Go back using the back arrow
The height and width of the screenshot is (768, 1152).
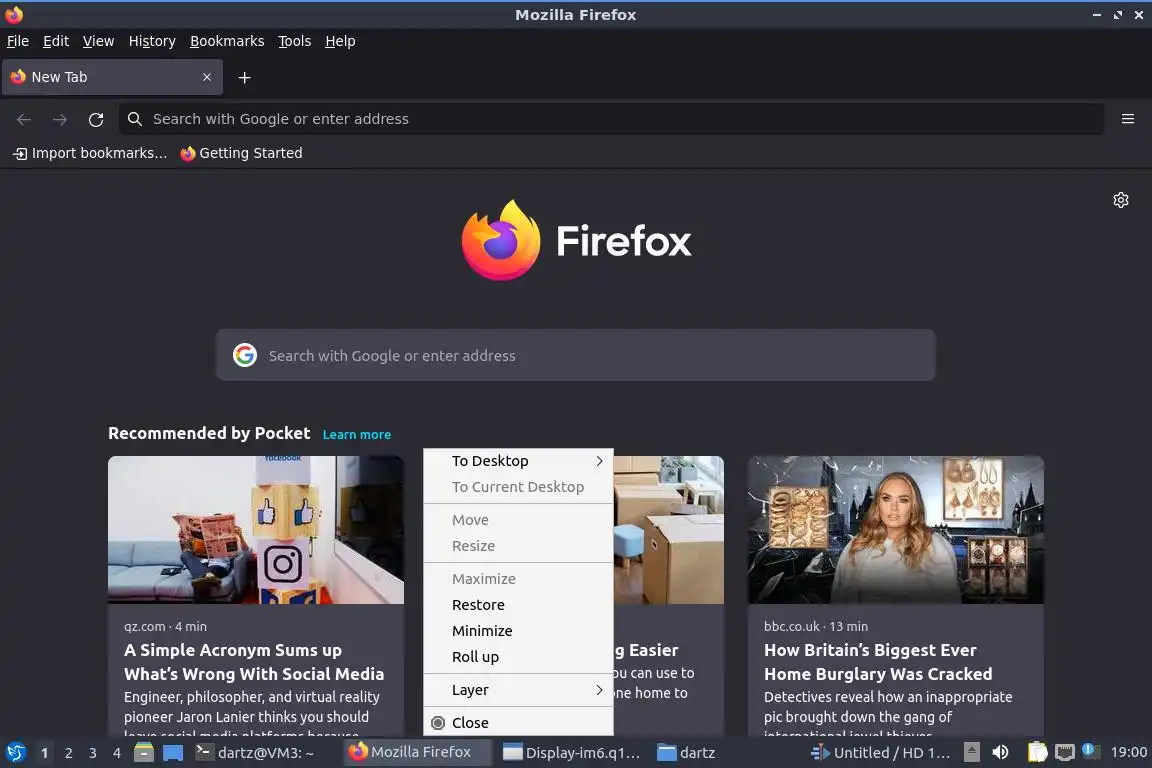click(24, 119)
